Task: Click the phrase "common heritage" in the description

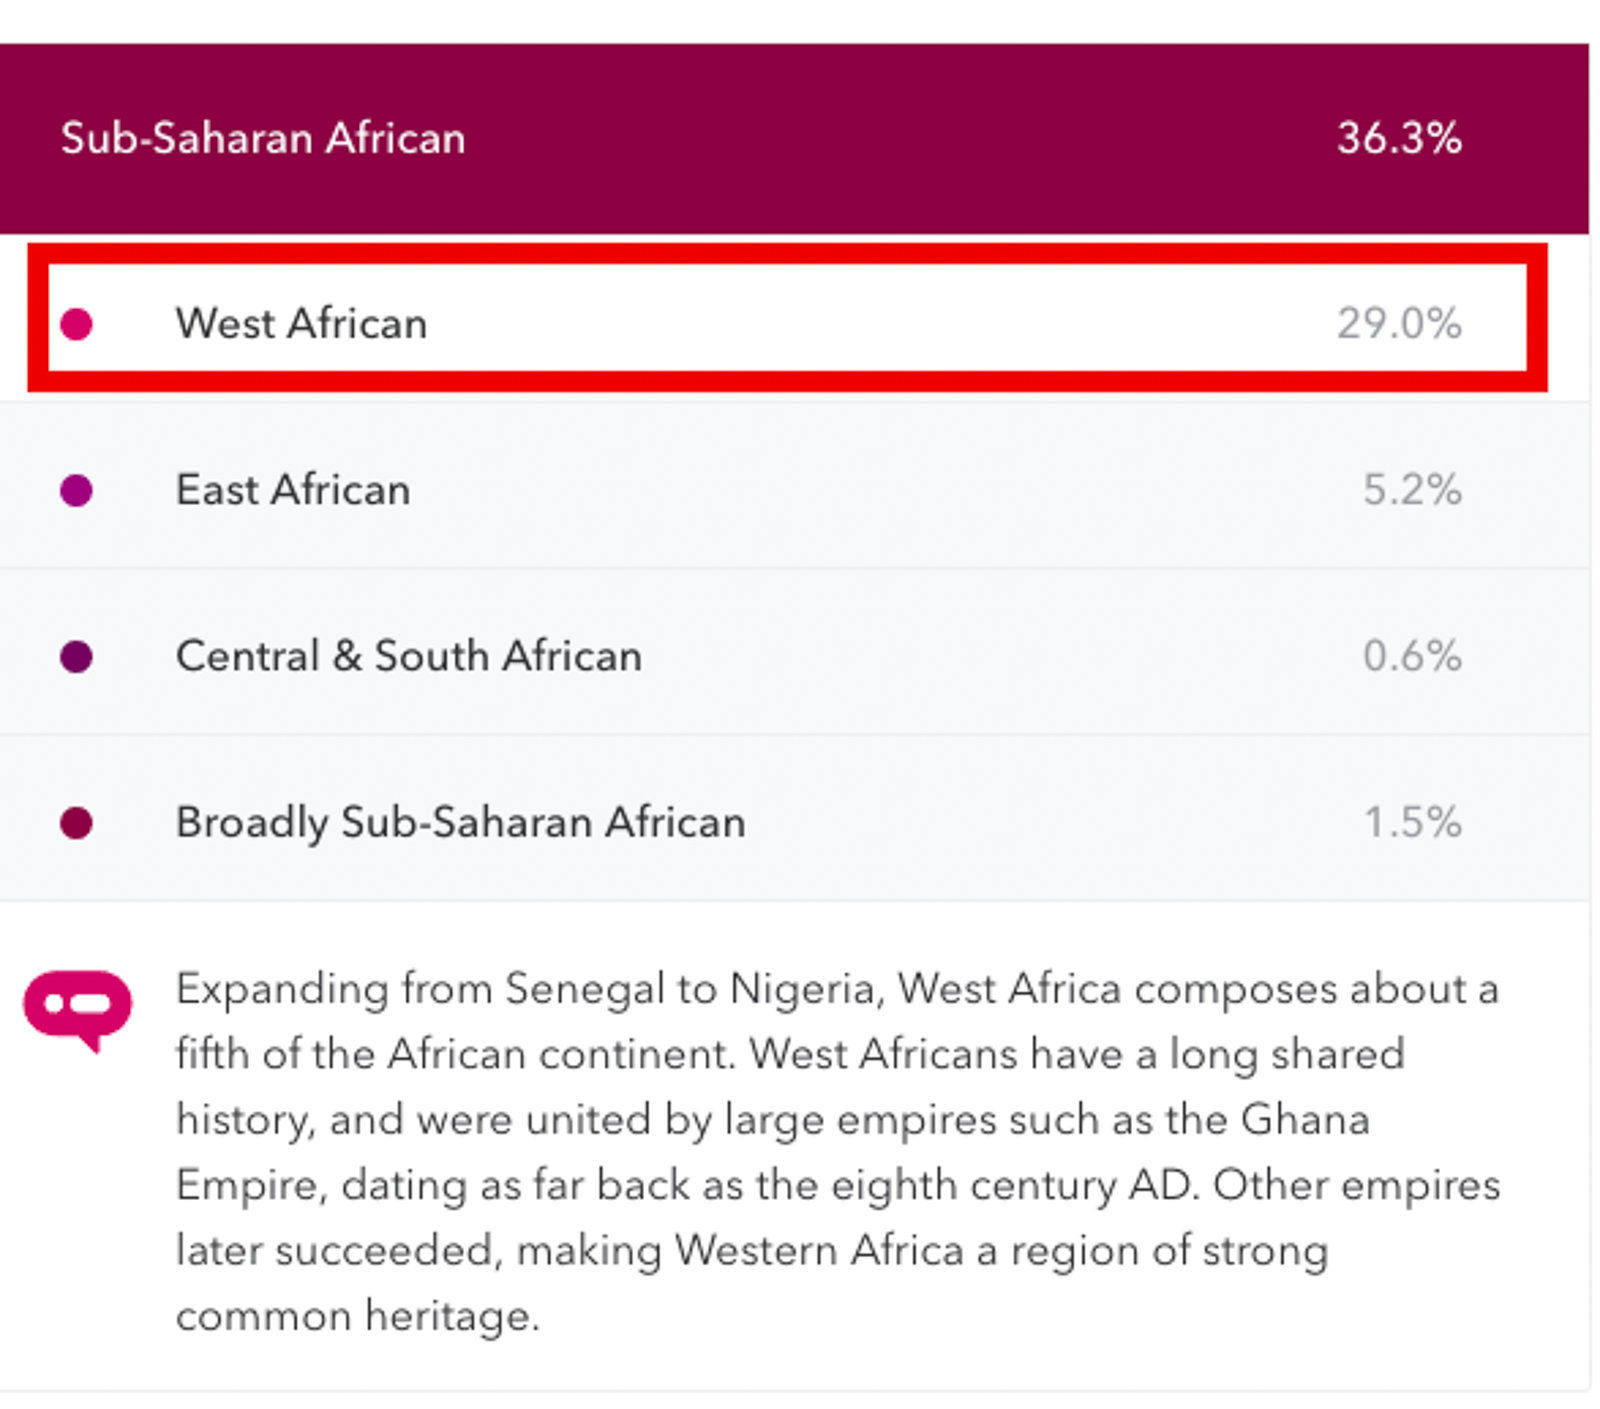Action: (x=357, y=1316)
